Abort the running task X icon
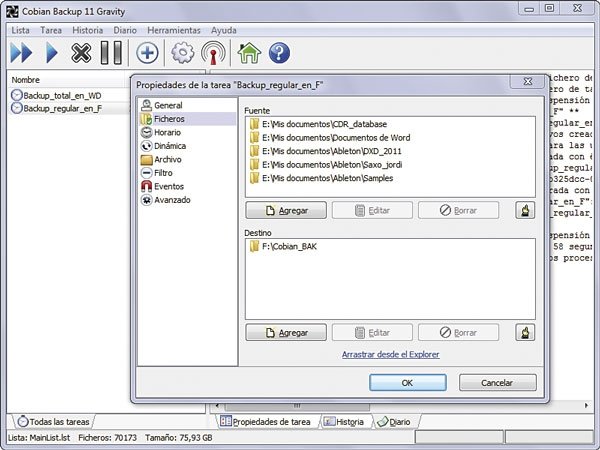This screenshot has width=600, height=450. [81, 53]
